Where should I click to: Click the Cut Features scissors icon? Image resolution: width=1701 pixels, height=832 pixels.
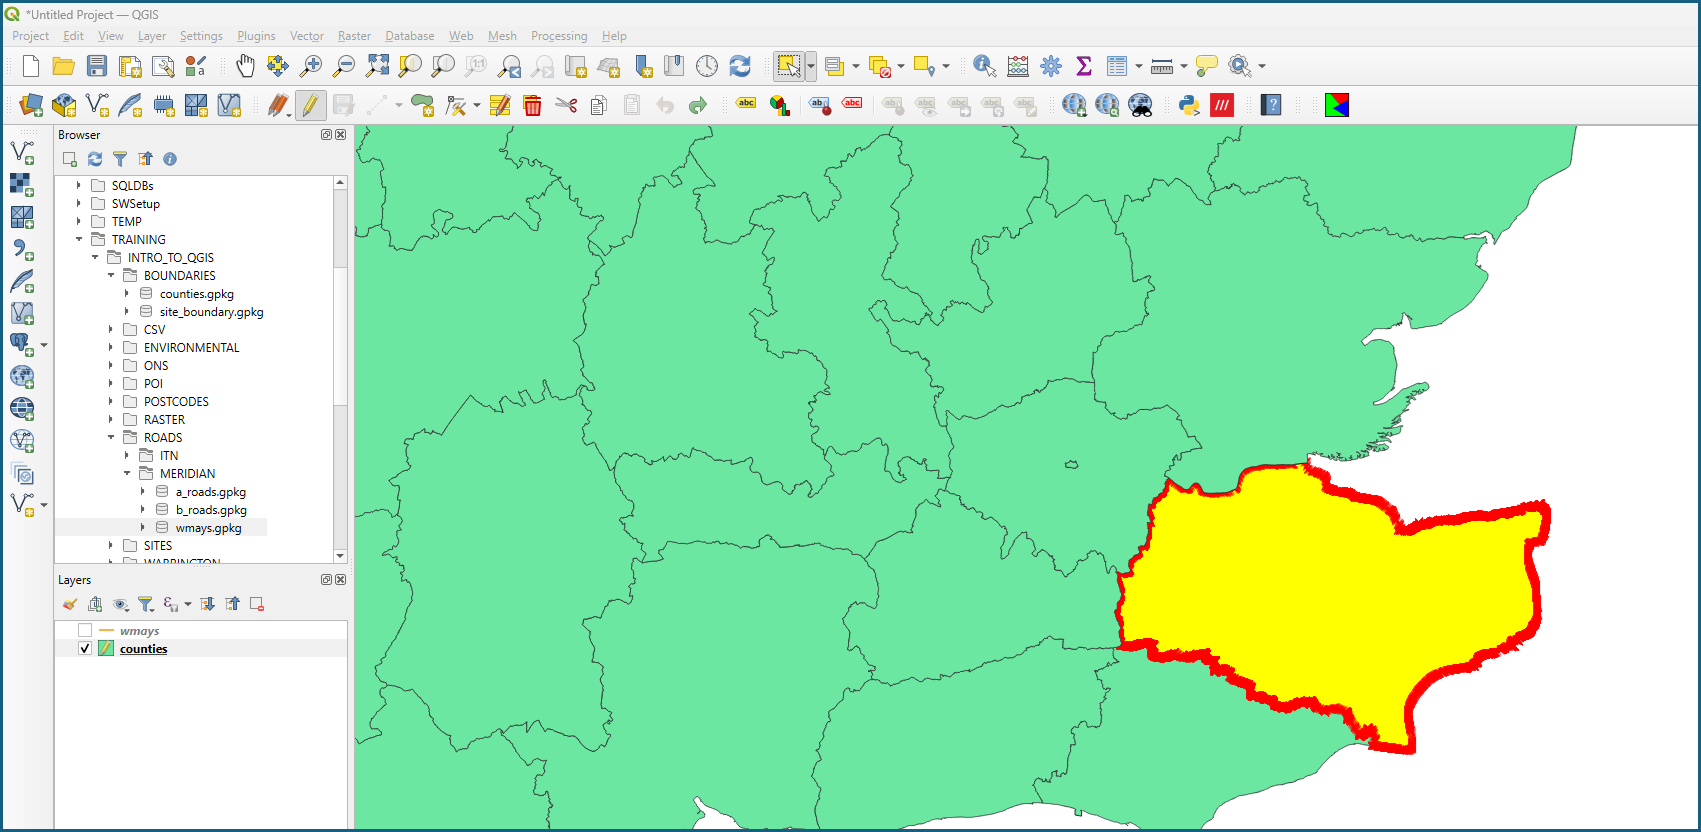tap(566, 105)
